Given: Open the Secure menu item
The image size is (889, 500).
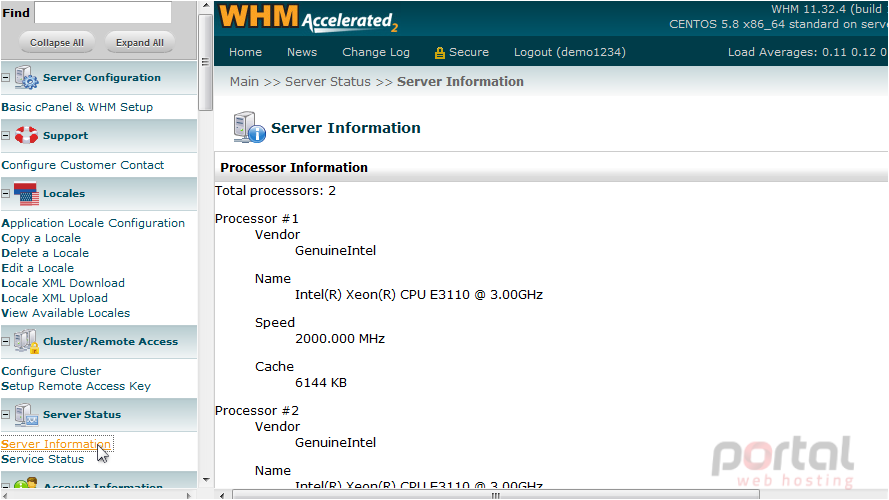Looking at the screenshot, I should pyautogui.click(x=468, y=52).
